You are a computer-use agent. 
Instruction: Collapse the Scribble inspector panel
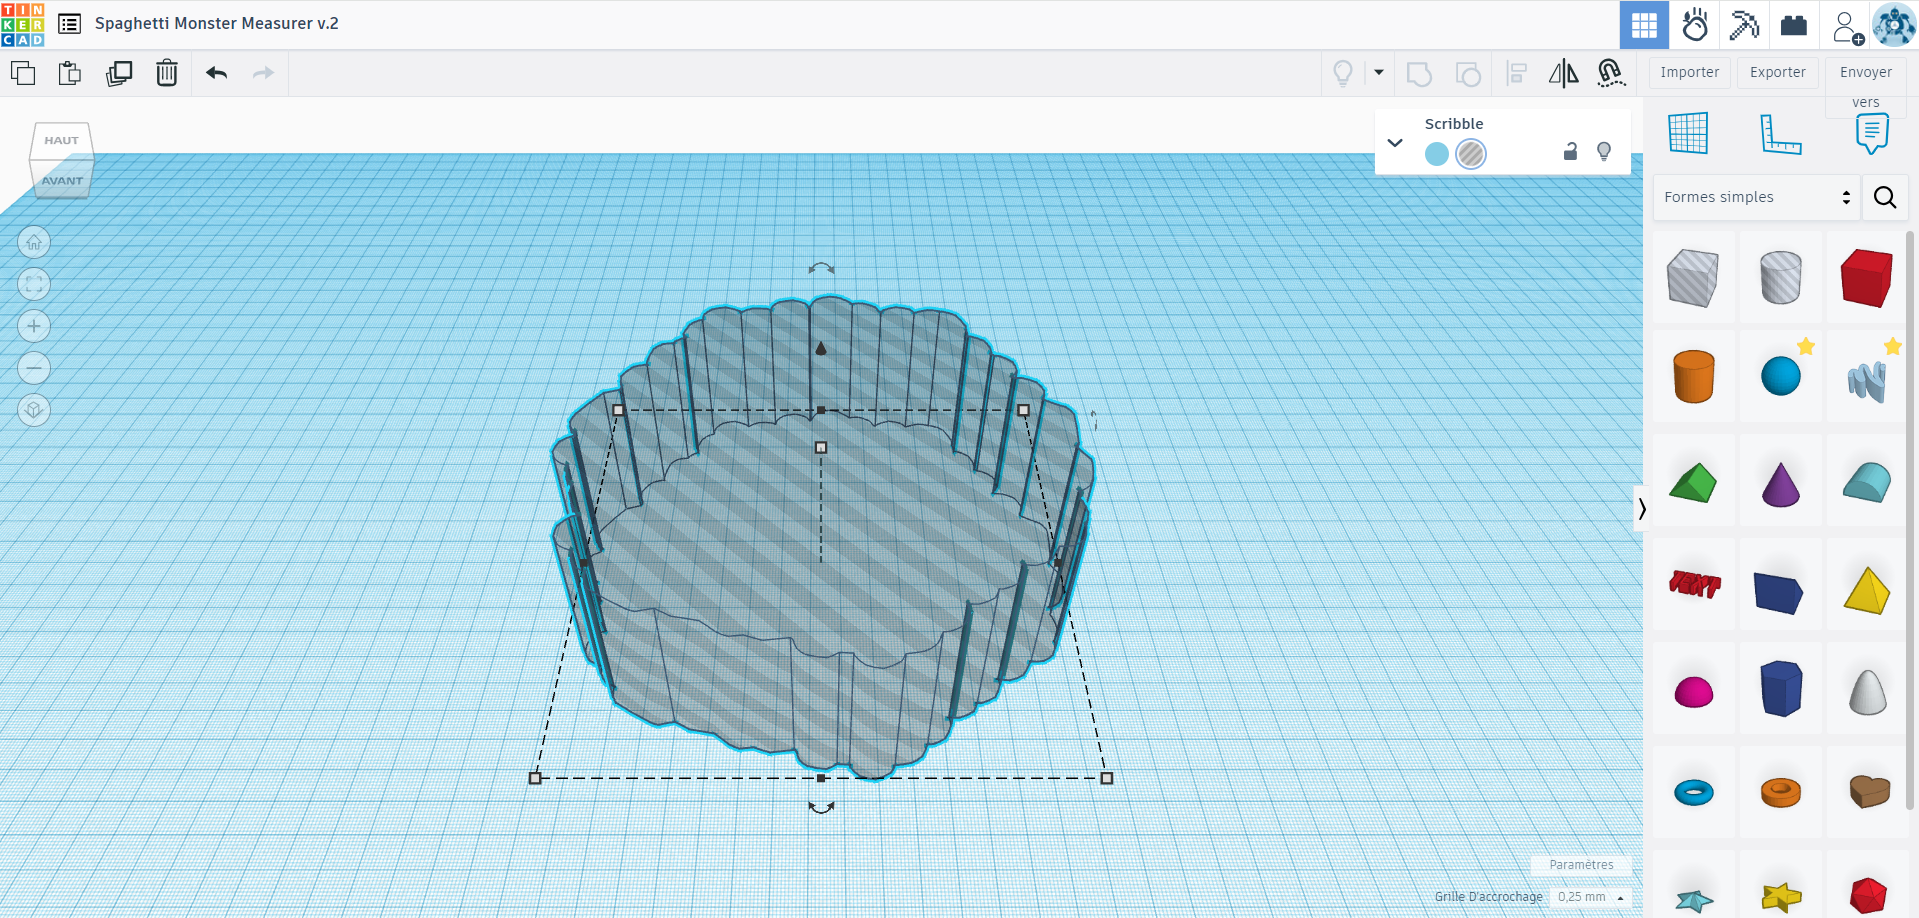1395,143
